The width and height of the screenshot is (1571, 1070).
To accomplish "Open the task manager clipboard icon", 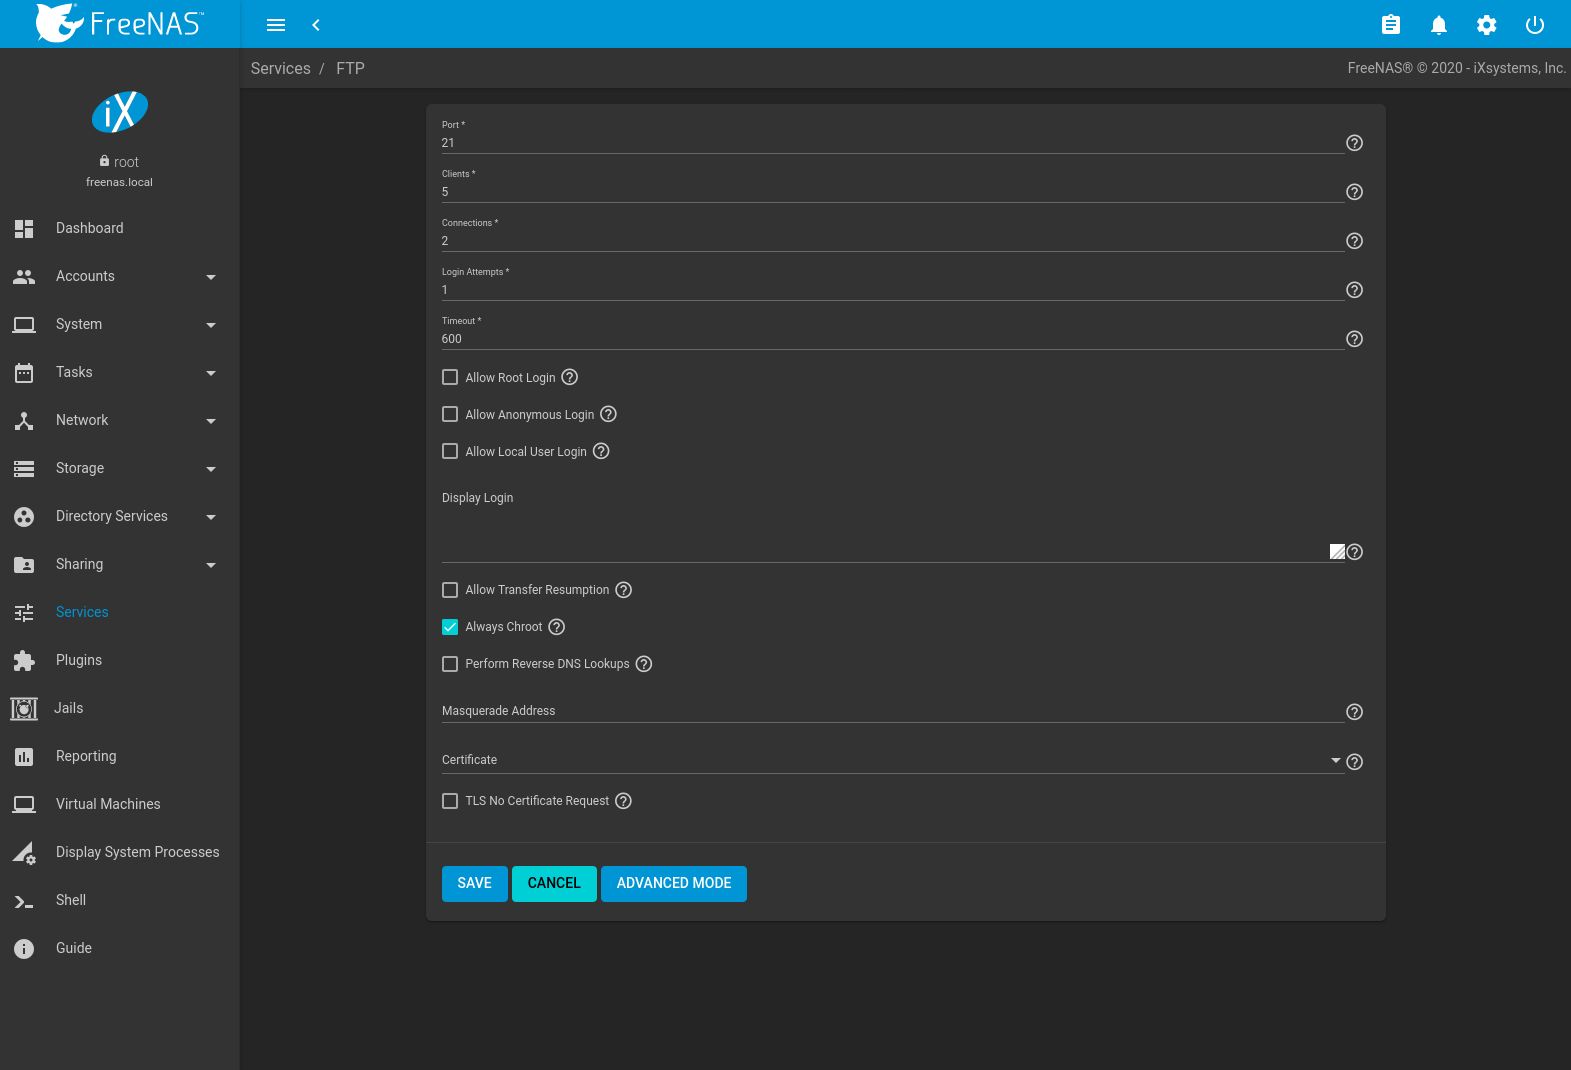I will pyautogui.click(x=1390, y=25).
